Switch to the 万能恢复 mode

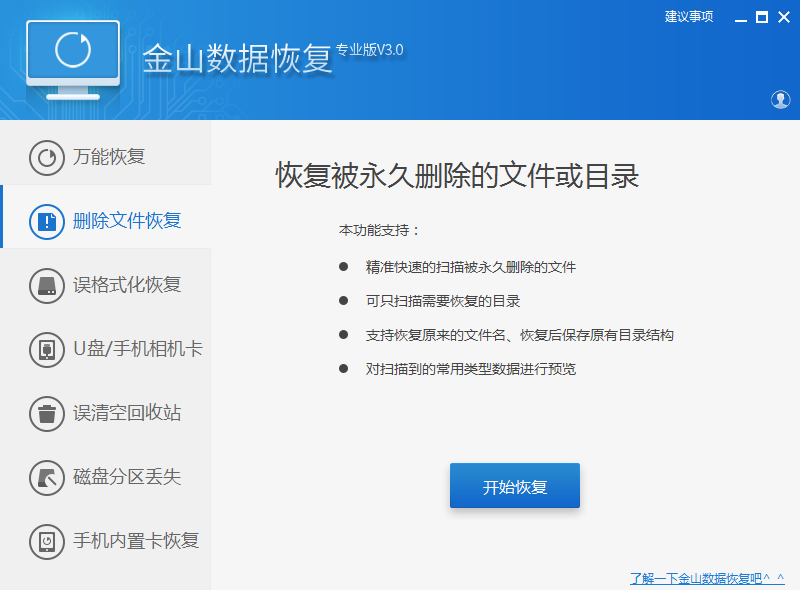coord(110,156)
